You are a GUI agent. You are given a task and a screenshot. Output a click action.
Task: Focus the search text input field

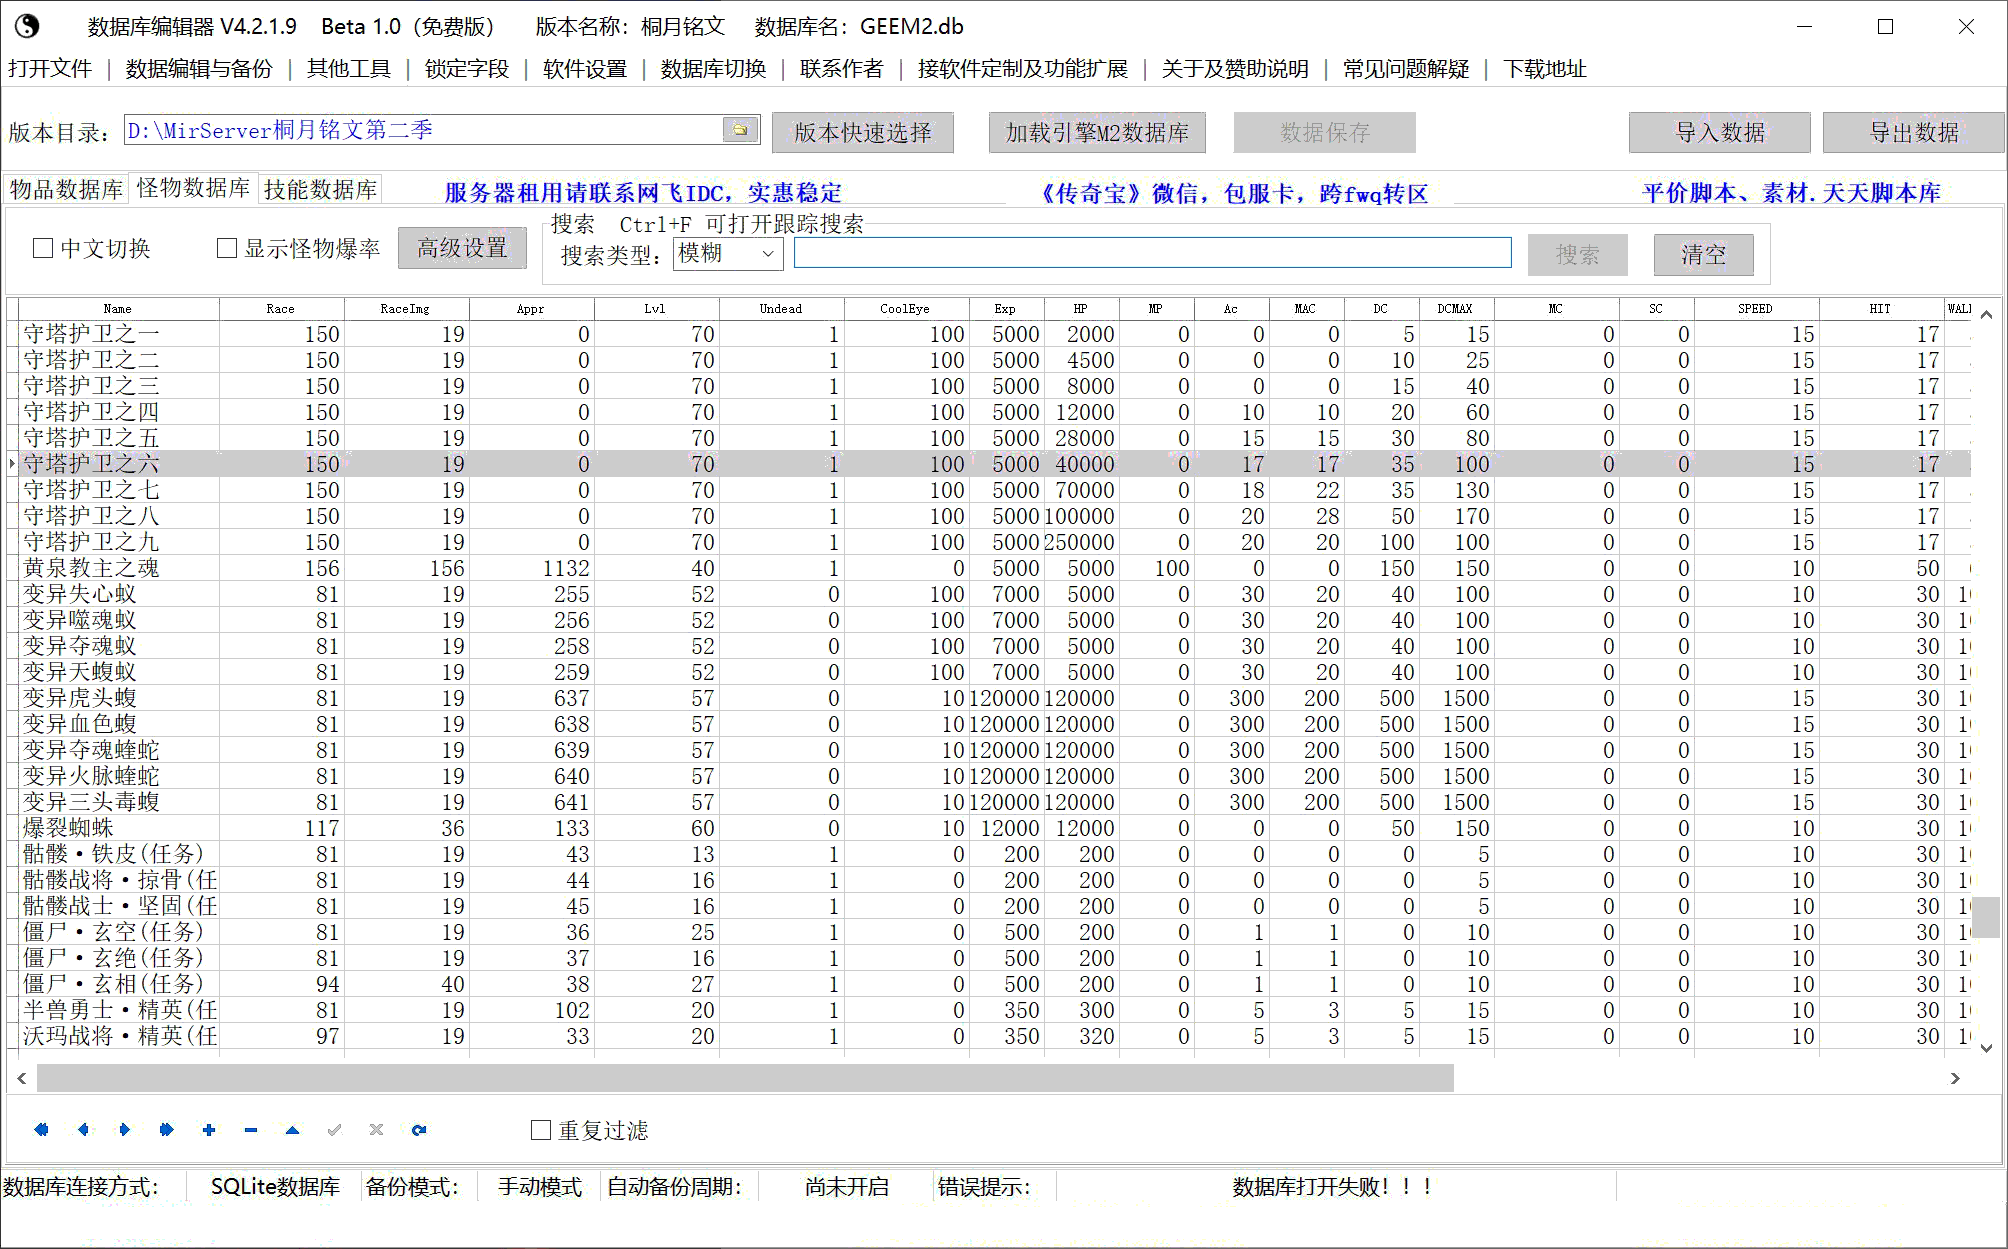coord(1152,253)
